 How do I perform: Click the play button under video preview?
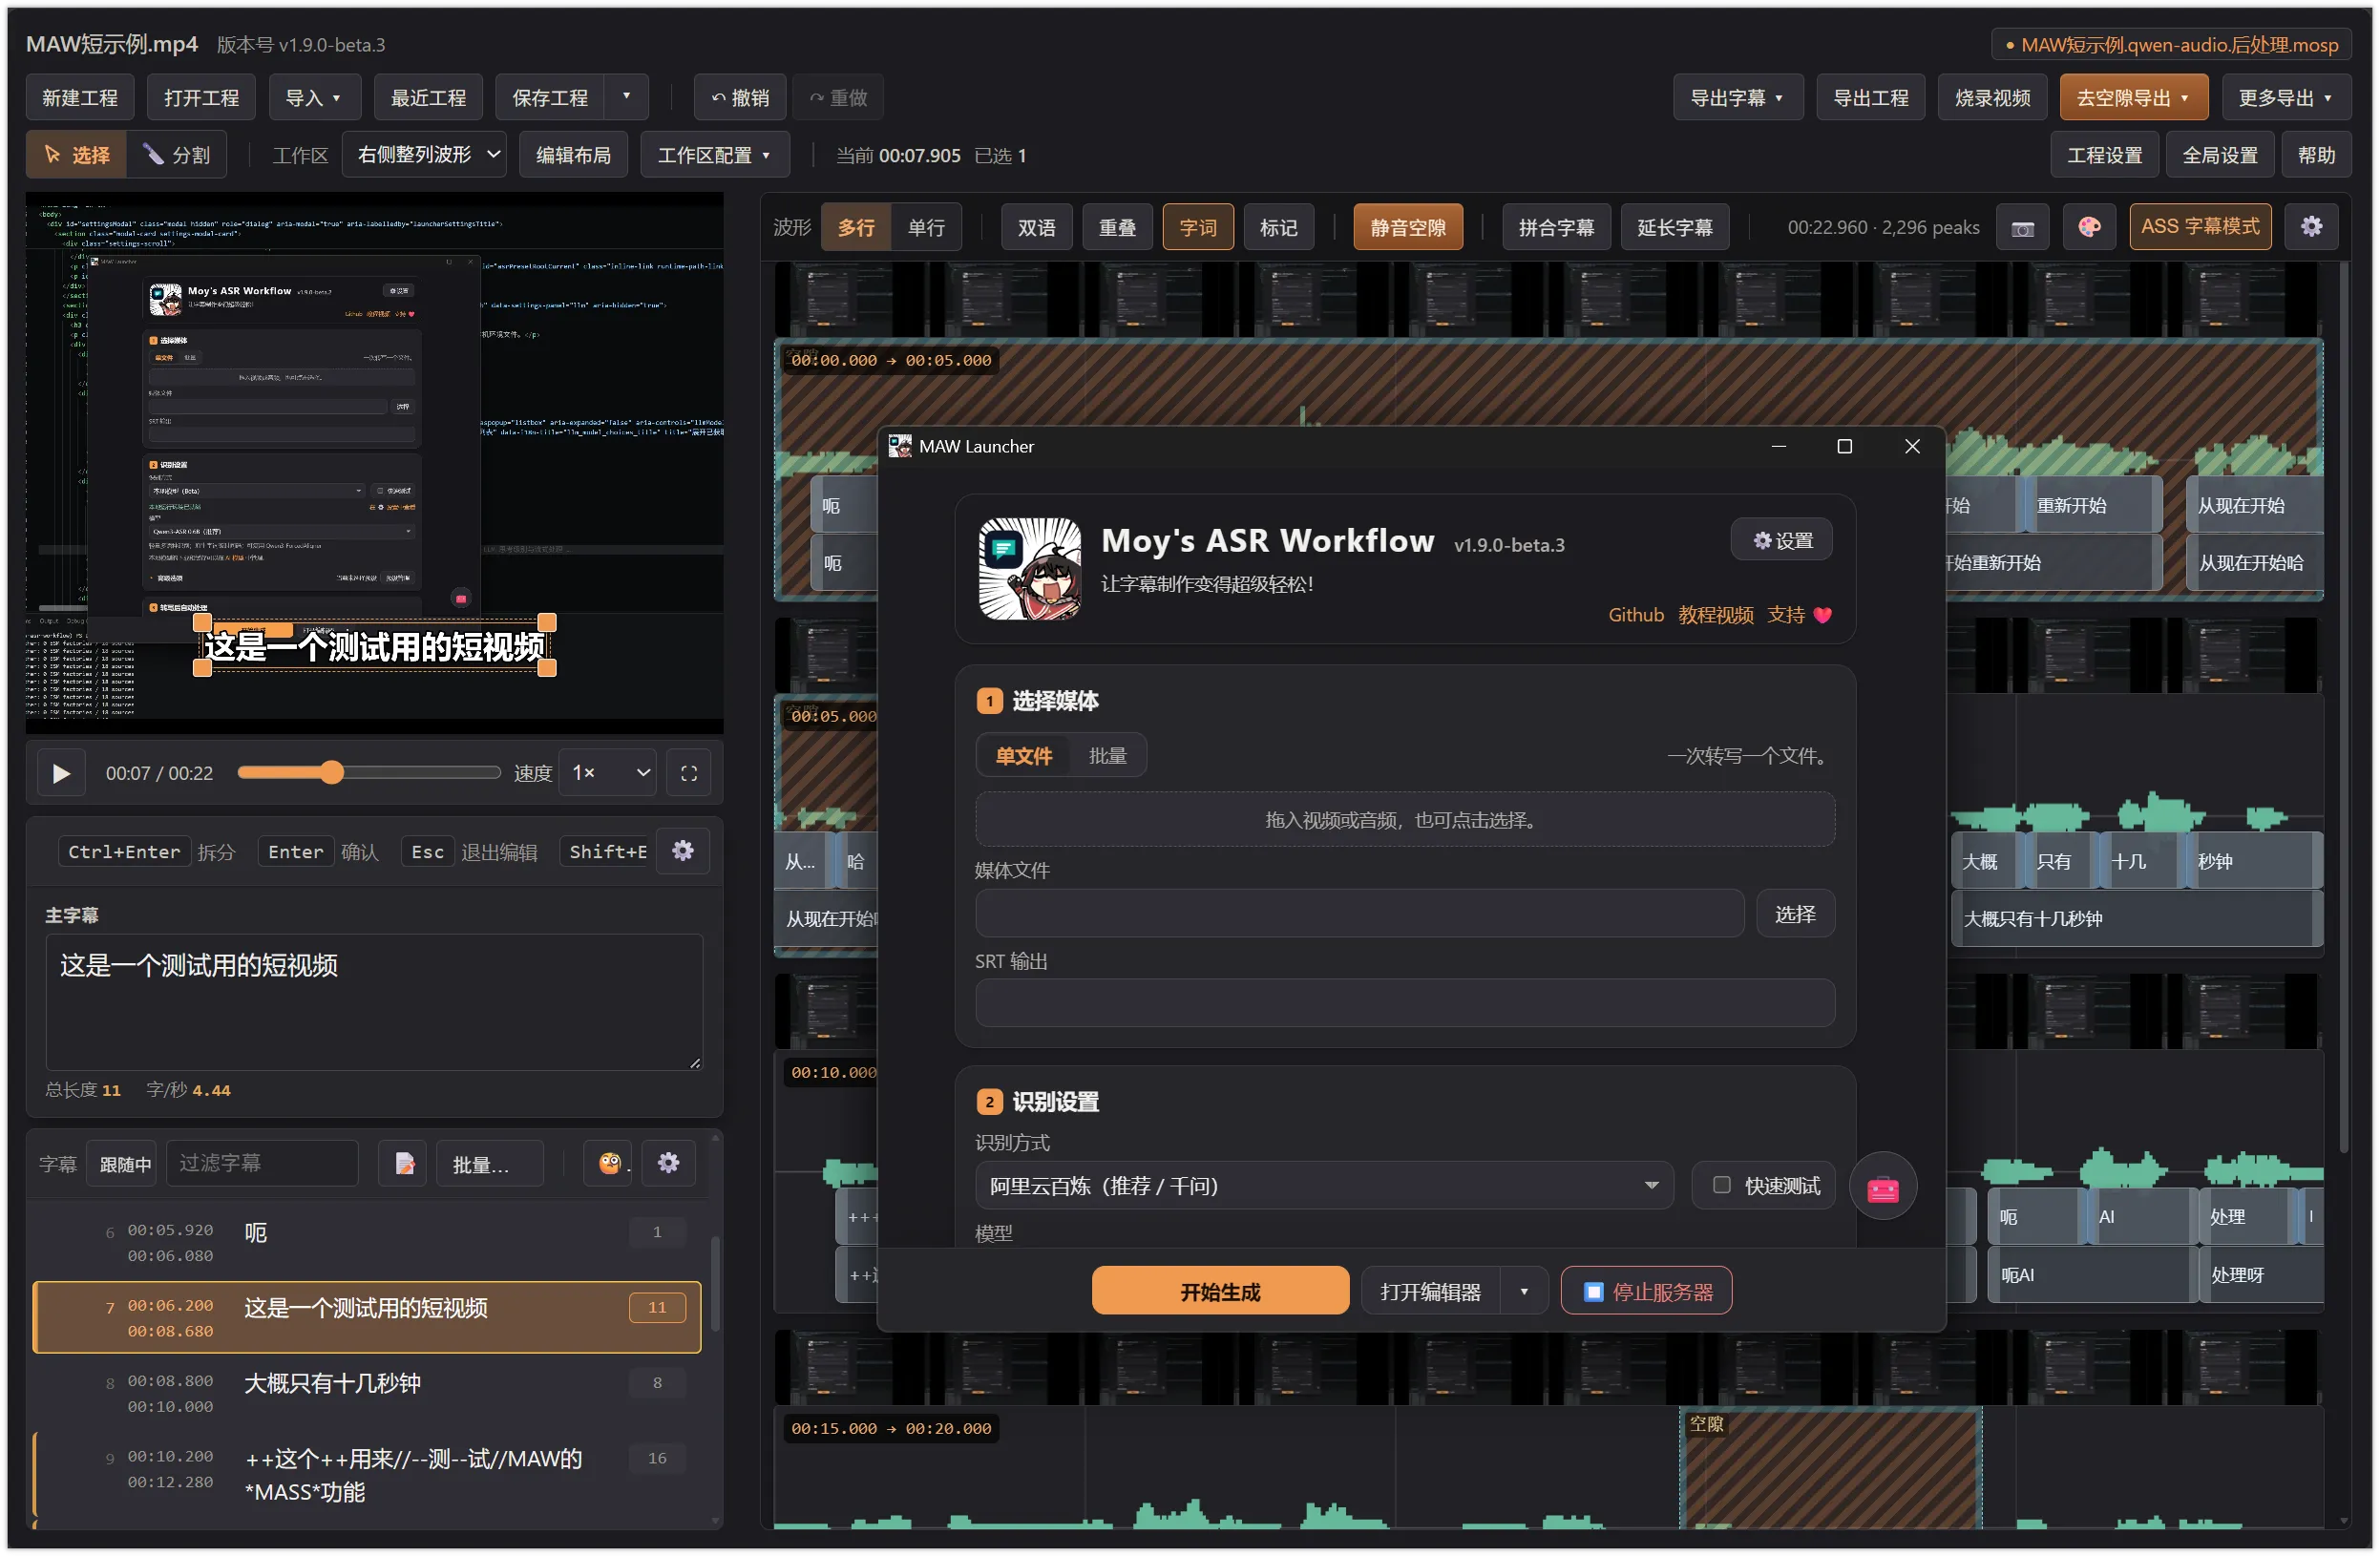(x=61, y=773)
